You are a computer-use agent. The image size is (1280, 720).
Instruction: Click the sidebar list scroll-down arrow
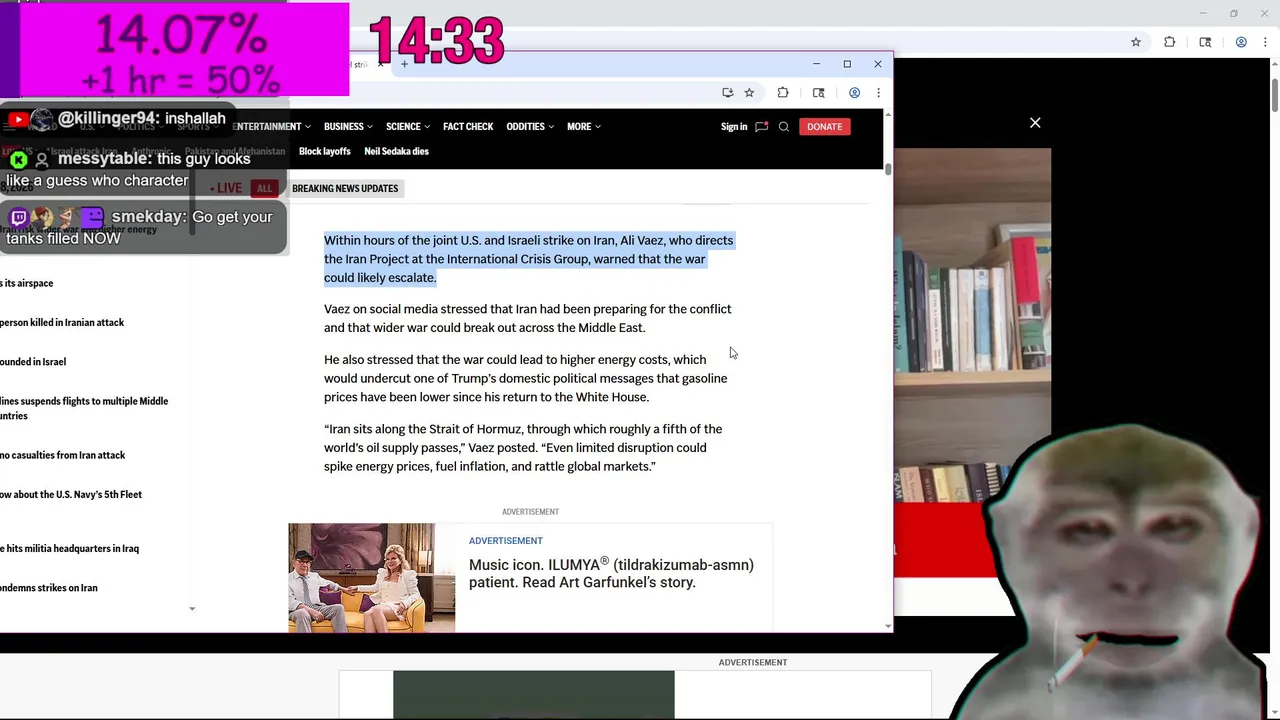(192, 608)
